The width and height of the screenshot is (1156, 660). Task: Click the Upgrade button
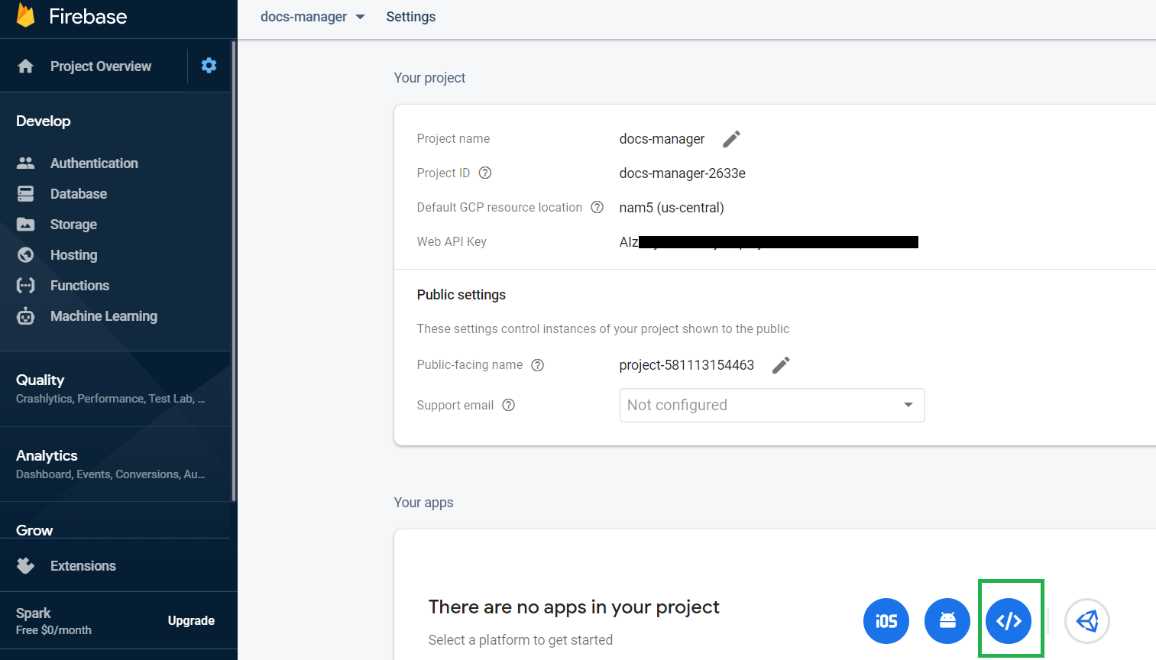click(x=191, y=620)
